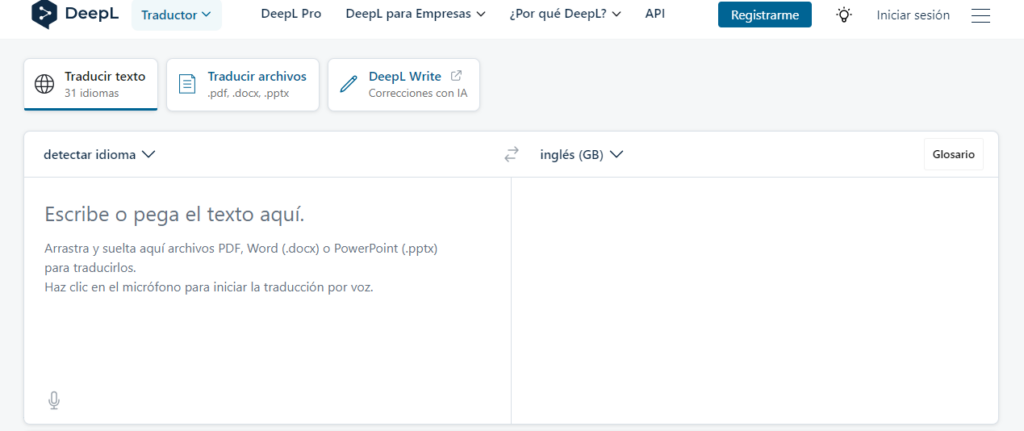Start voice translation with the microphone icon
This screenshot has height=431, width=1024.
click(54, 400)
